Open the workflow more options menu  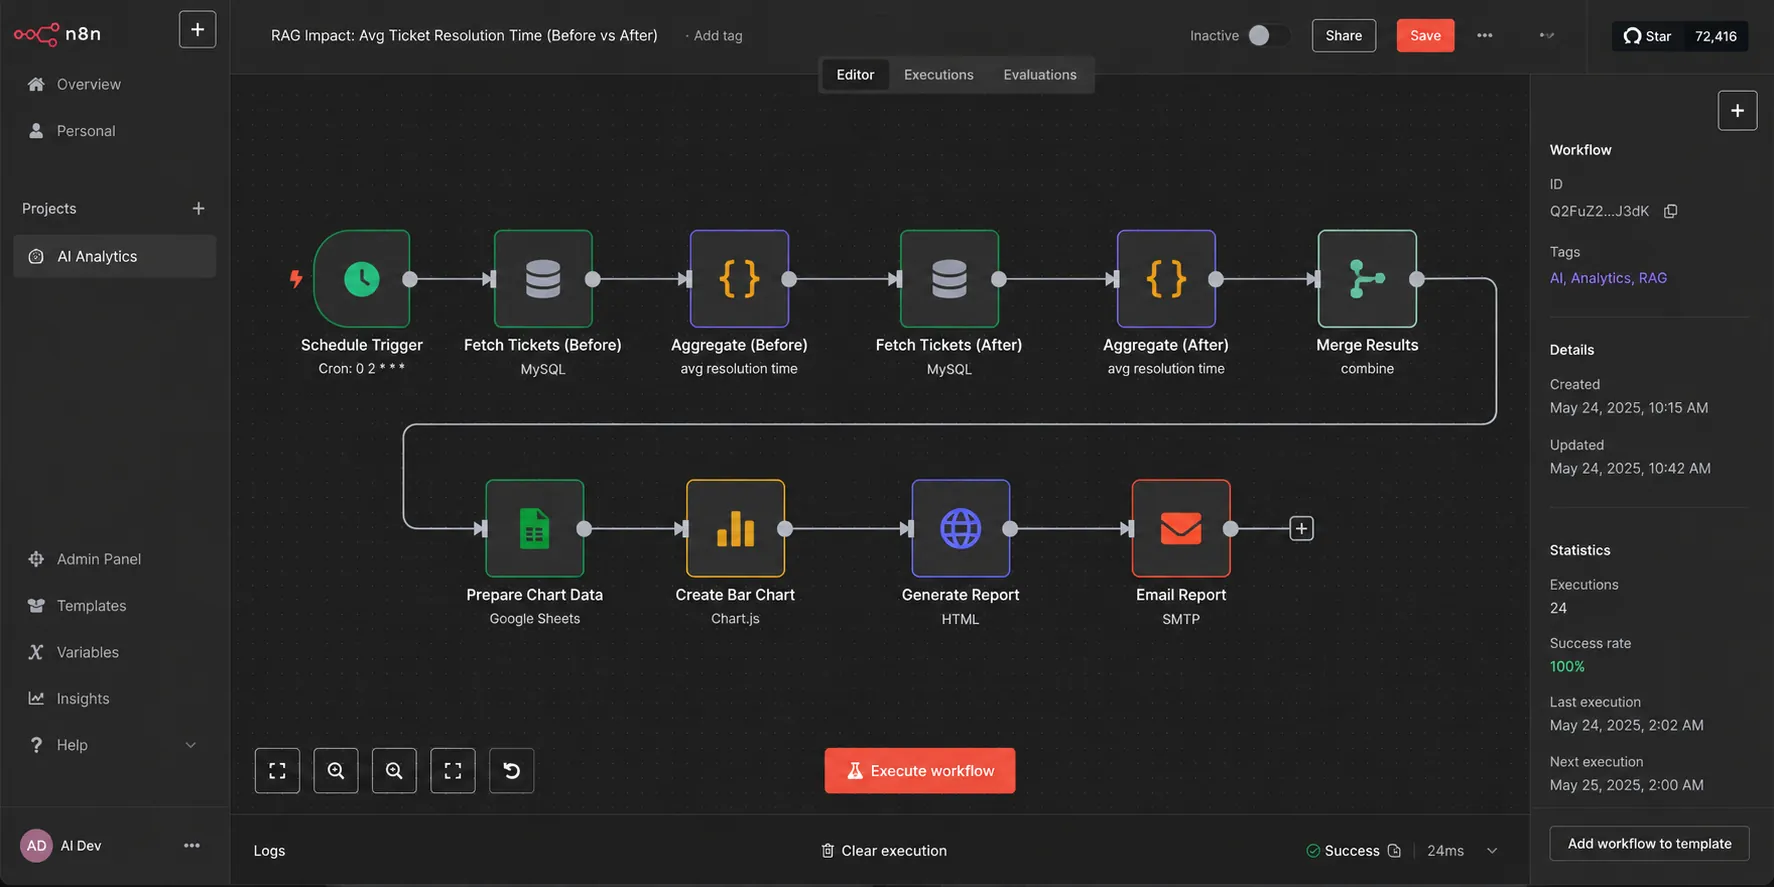click(x=1485, y=35)
